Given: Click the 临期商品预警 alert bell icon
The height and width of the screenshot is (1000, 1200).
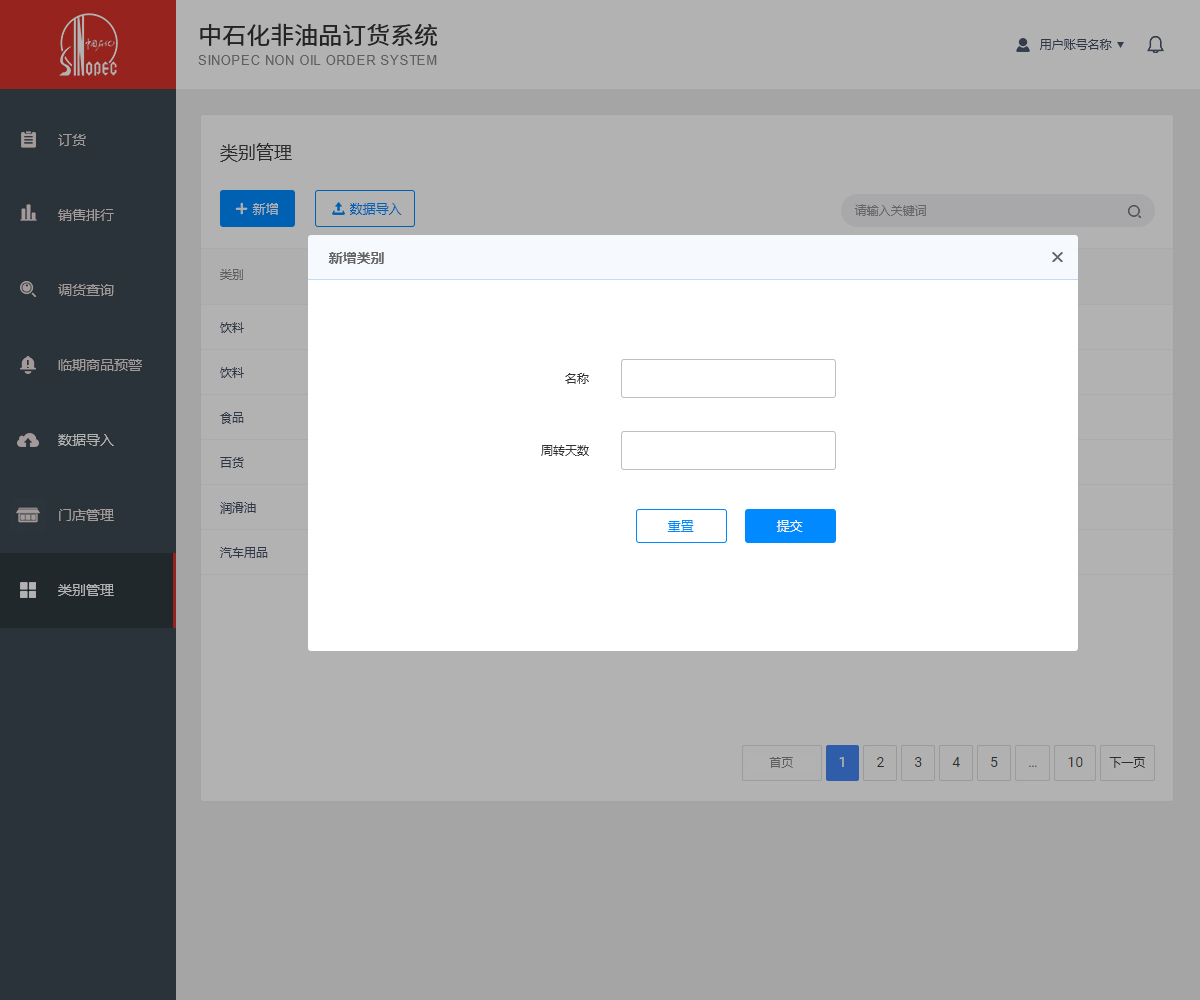Looking at the screenshot, I should [29, 365].
